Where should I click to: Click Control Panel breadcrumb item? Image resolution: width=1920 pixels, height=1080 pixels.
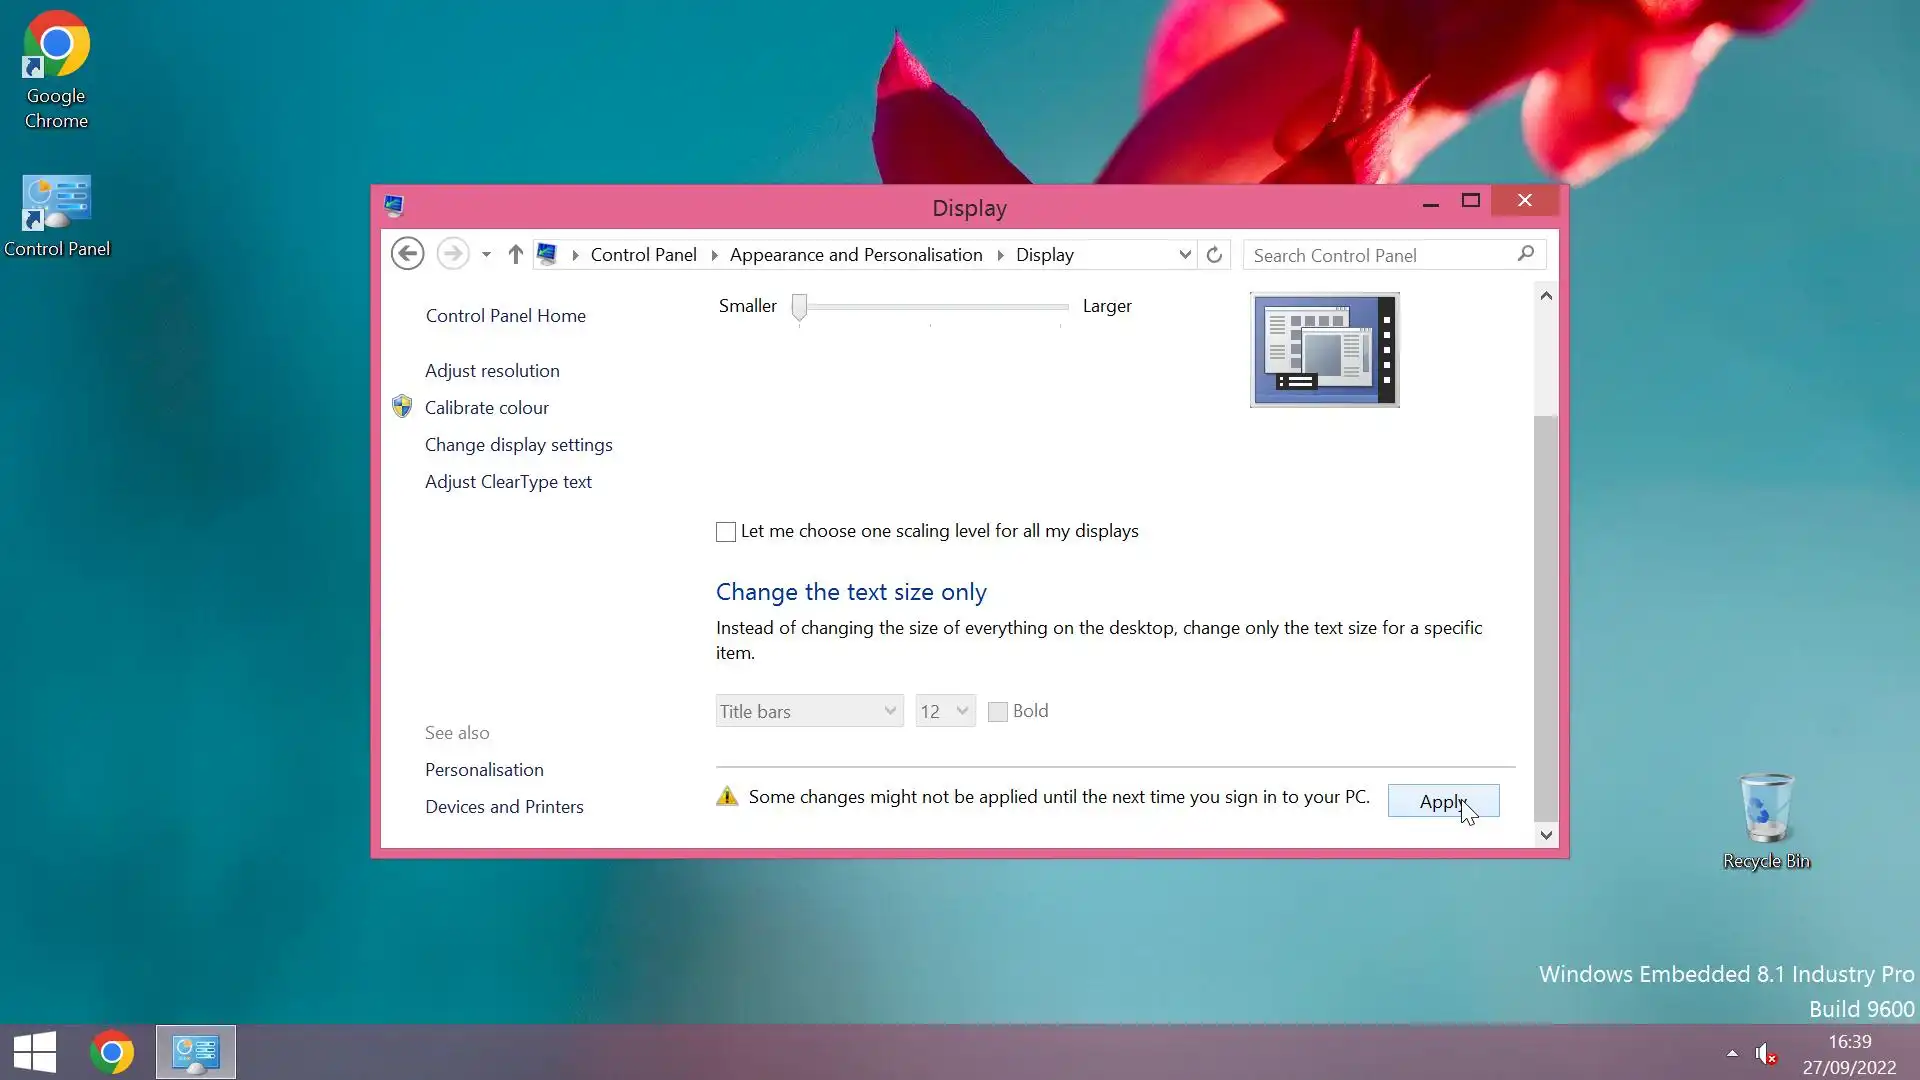pos(643,255)
